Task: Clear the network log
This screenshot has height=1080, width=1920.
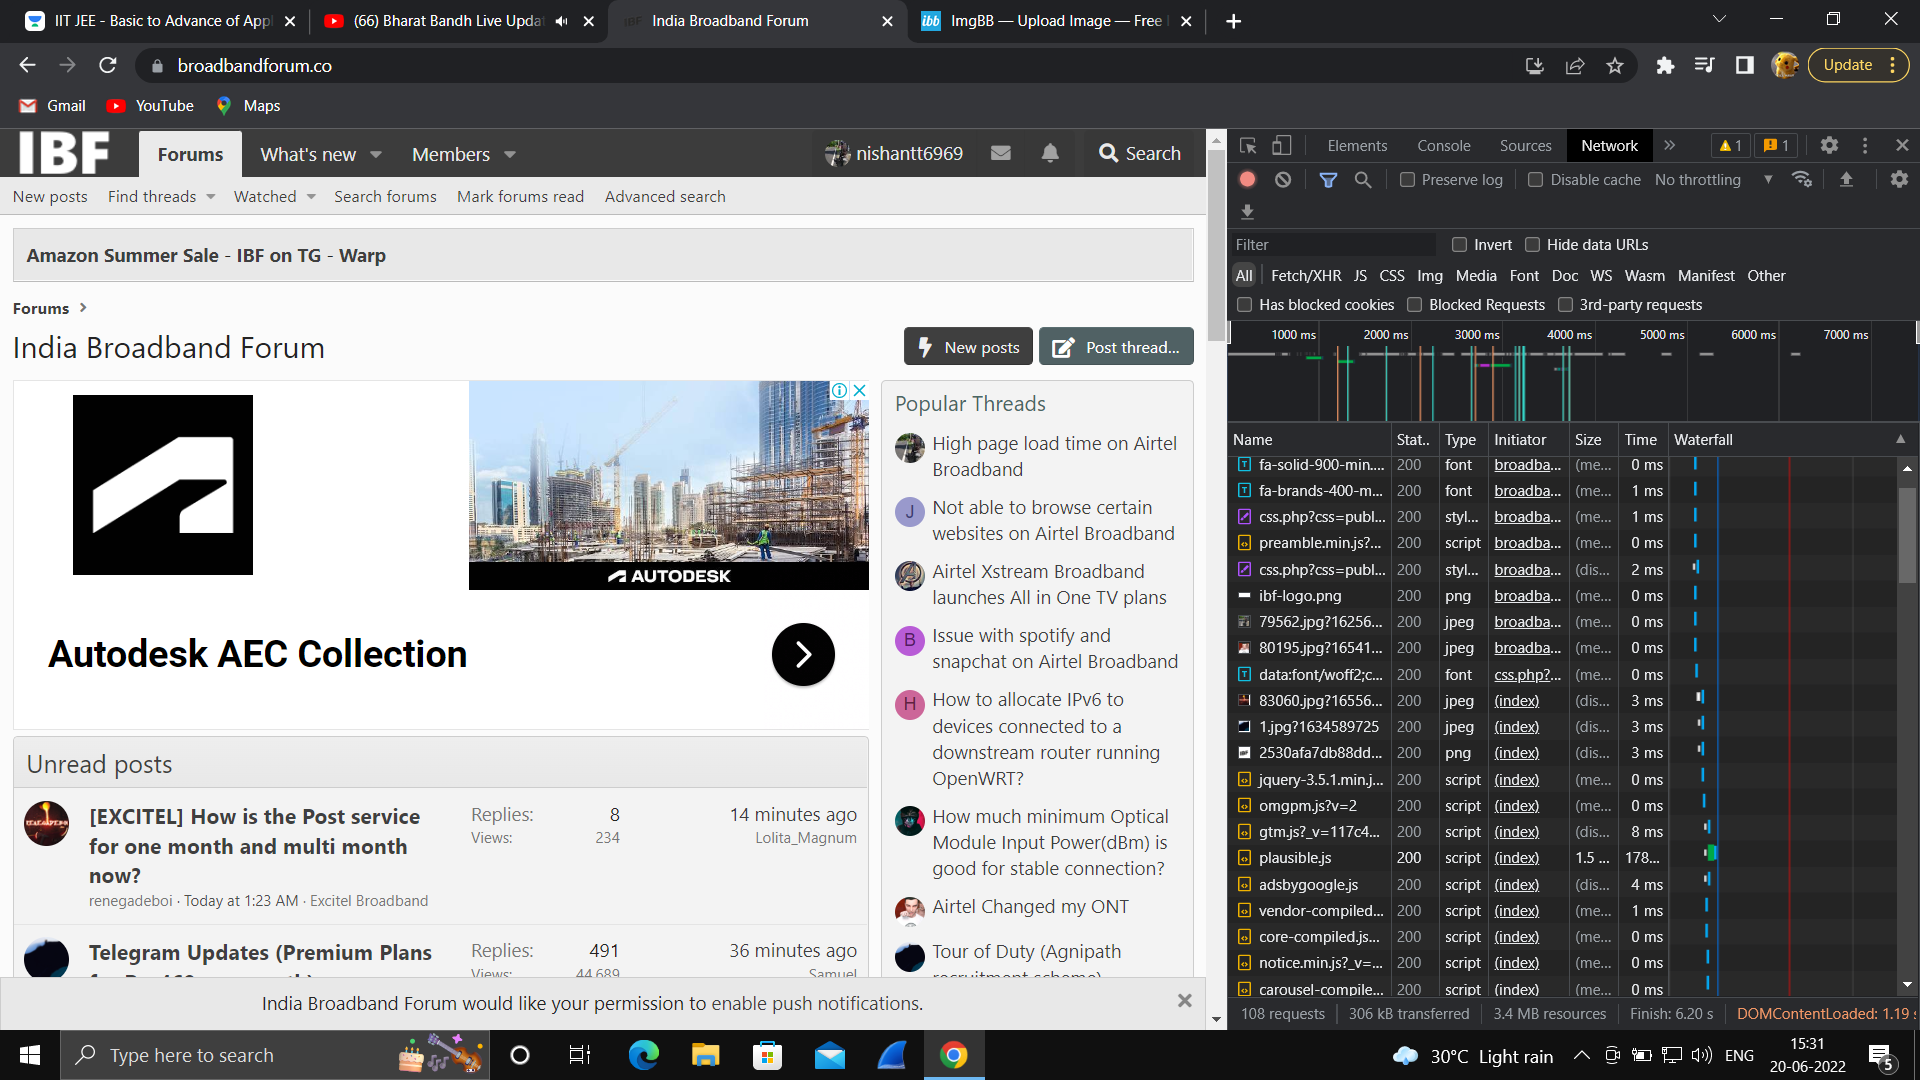Action: click(x=1283, y=180)
